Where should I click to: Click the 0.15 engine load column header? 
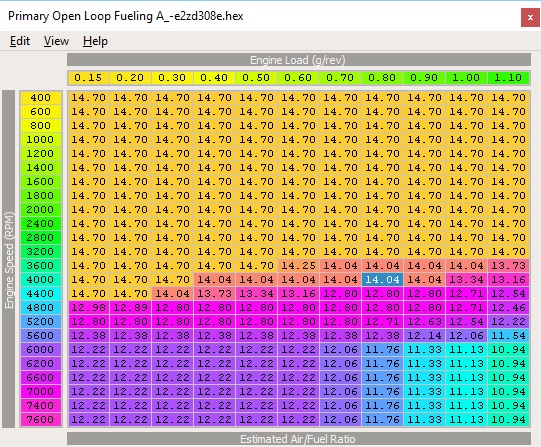pos(88,78)
